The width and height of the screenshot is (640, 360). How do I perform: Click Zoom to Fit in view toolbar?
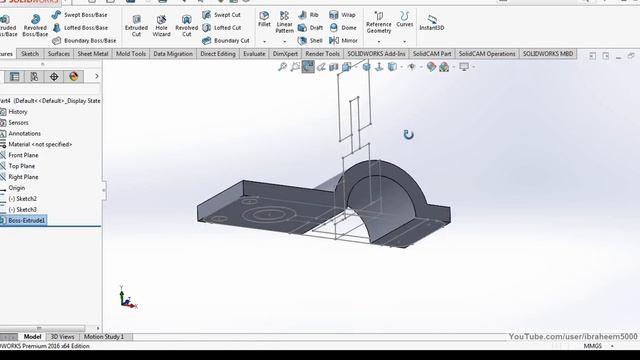[x=282, y=67]
